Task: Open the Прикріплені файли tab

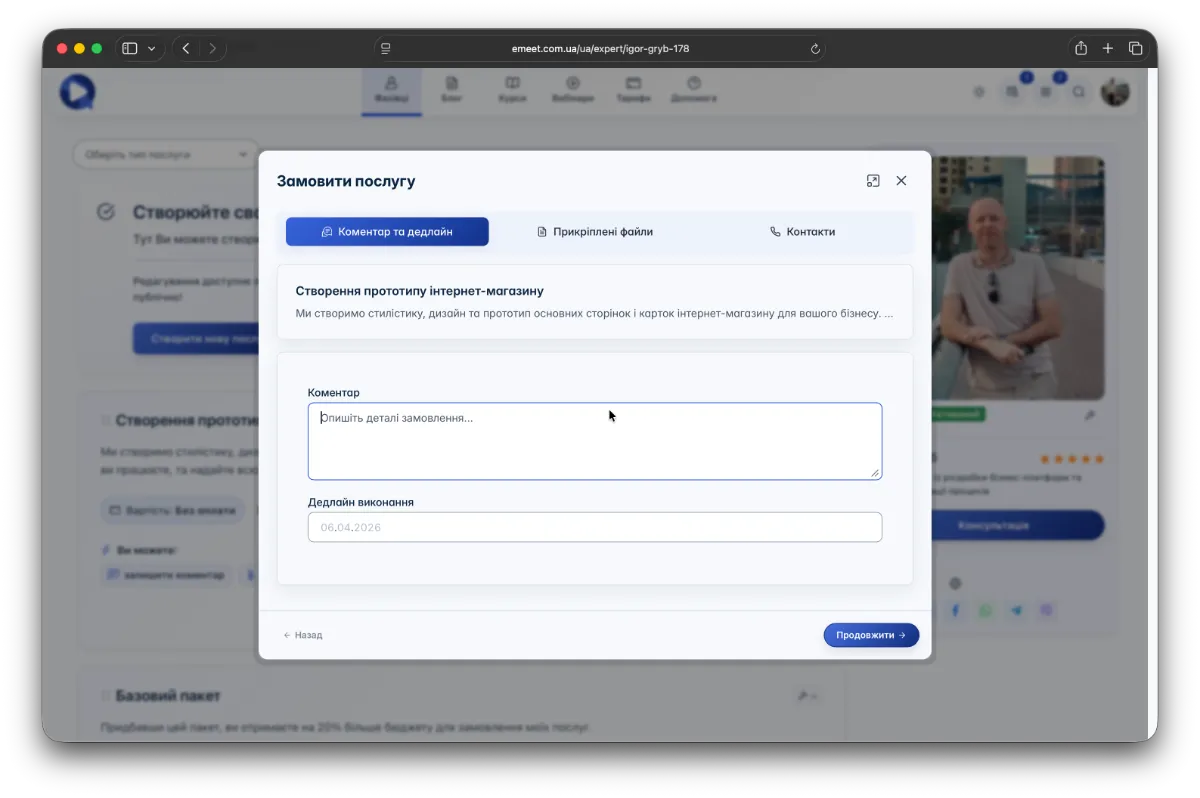Action: coord(595,232)
